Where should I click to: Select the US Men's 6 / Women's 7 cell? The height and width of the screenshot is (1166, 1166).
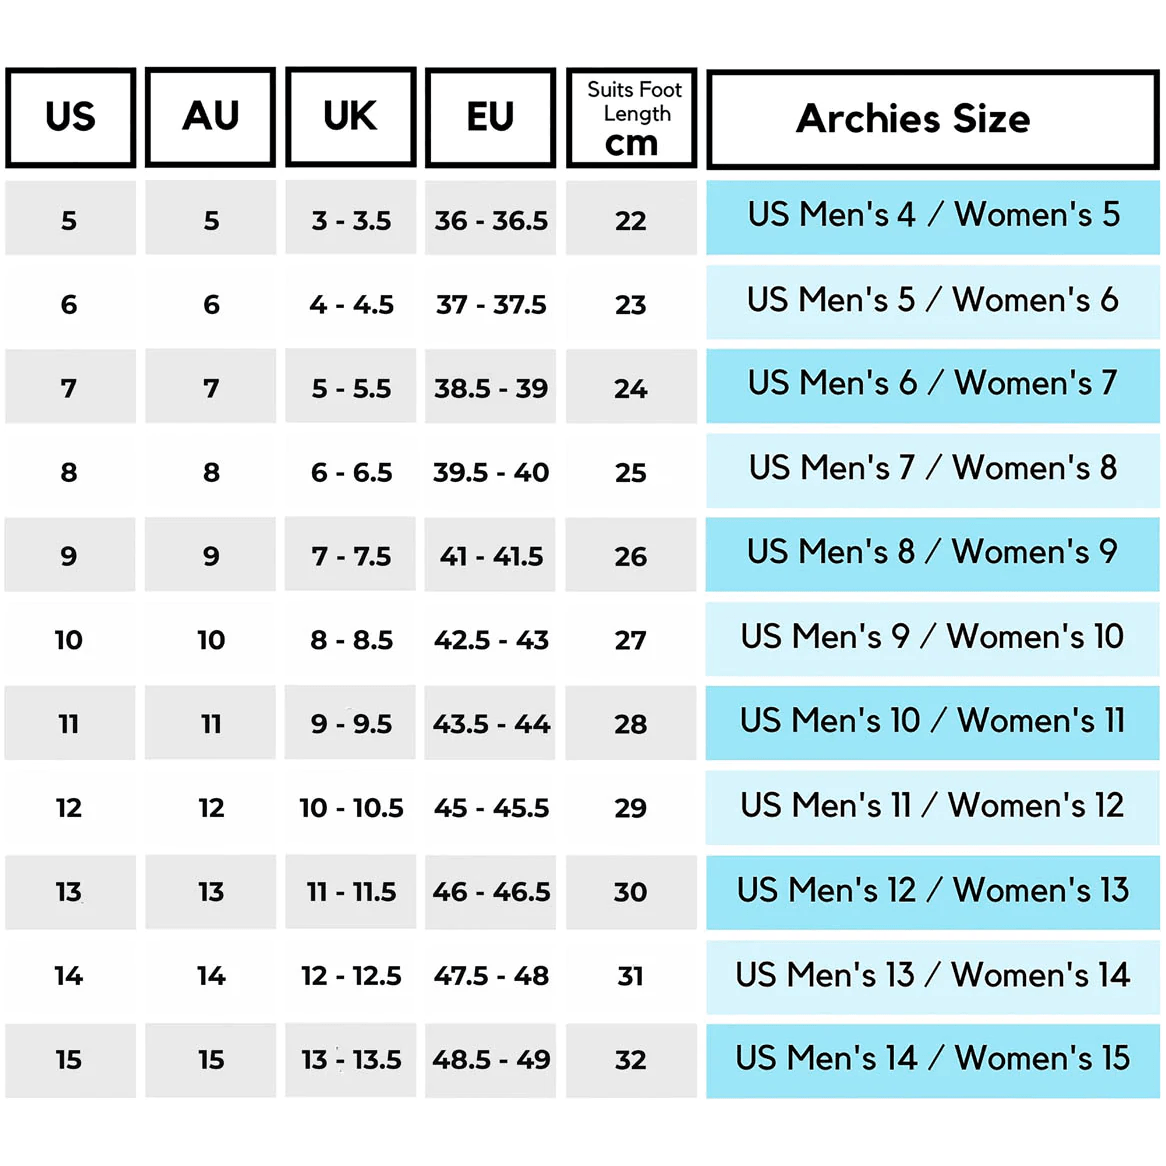tap(932, 385)
